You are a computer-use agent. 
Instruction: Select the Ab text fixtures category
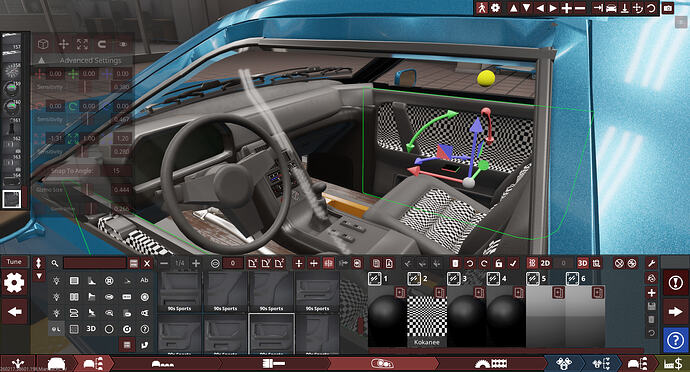tap(144, 280)
